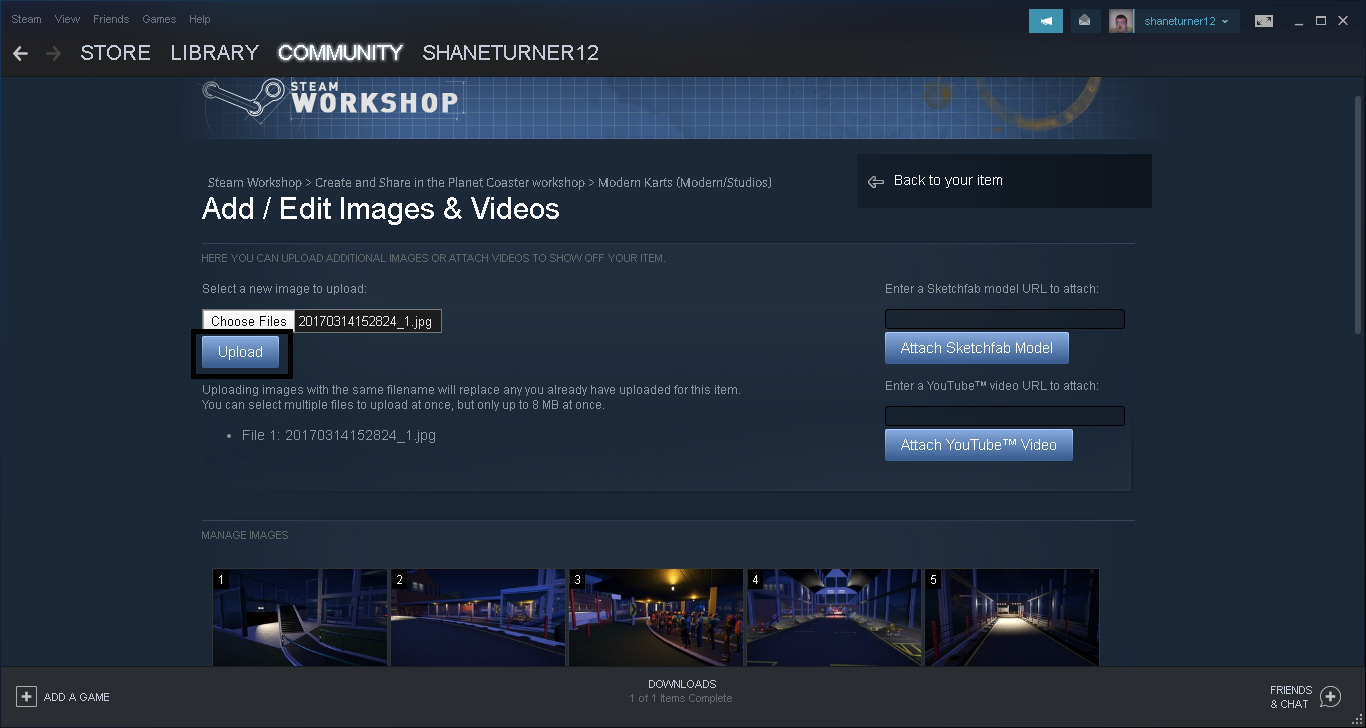
Task: Click the File 1 list entry
Action: (x=339, y=436)
